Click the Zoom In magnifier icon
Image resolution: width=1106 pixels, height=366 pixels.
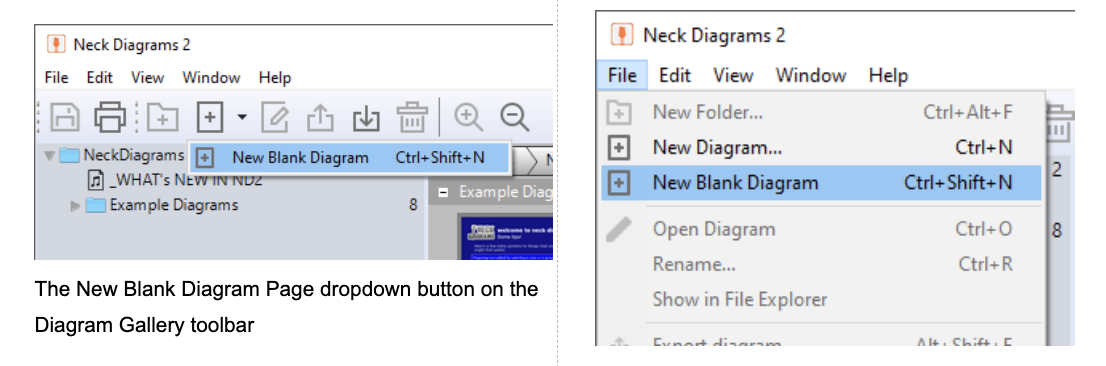coord(468,117)
